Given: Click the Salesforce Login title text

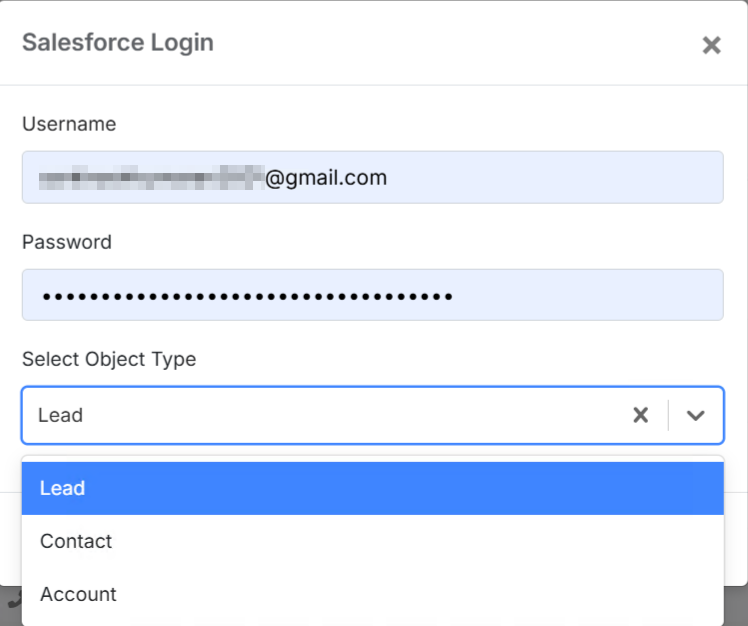Looking at the screenshot, I should tap(118, 43).
